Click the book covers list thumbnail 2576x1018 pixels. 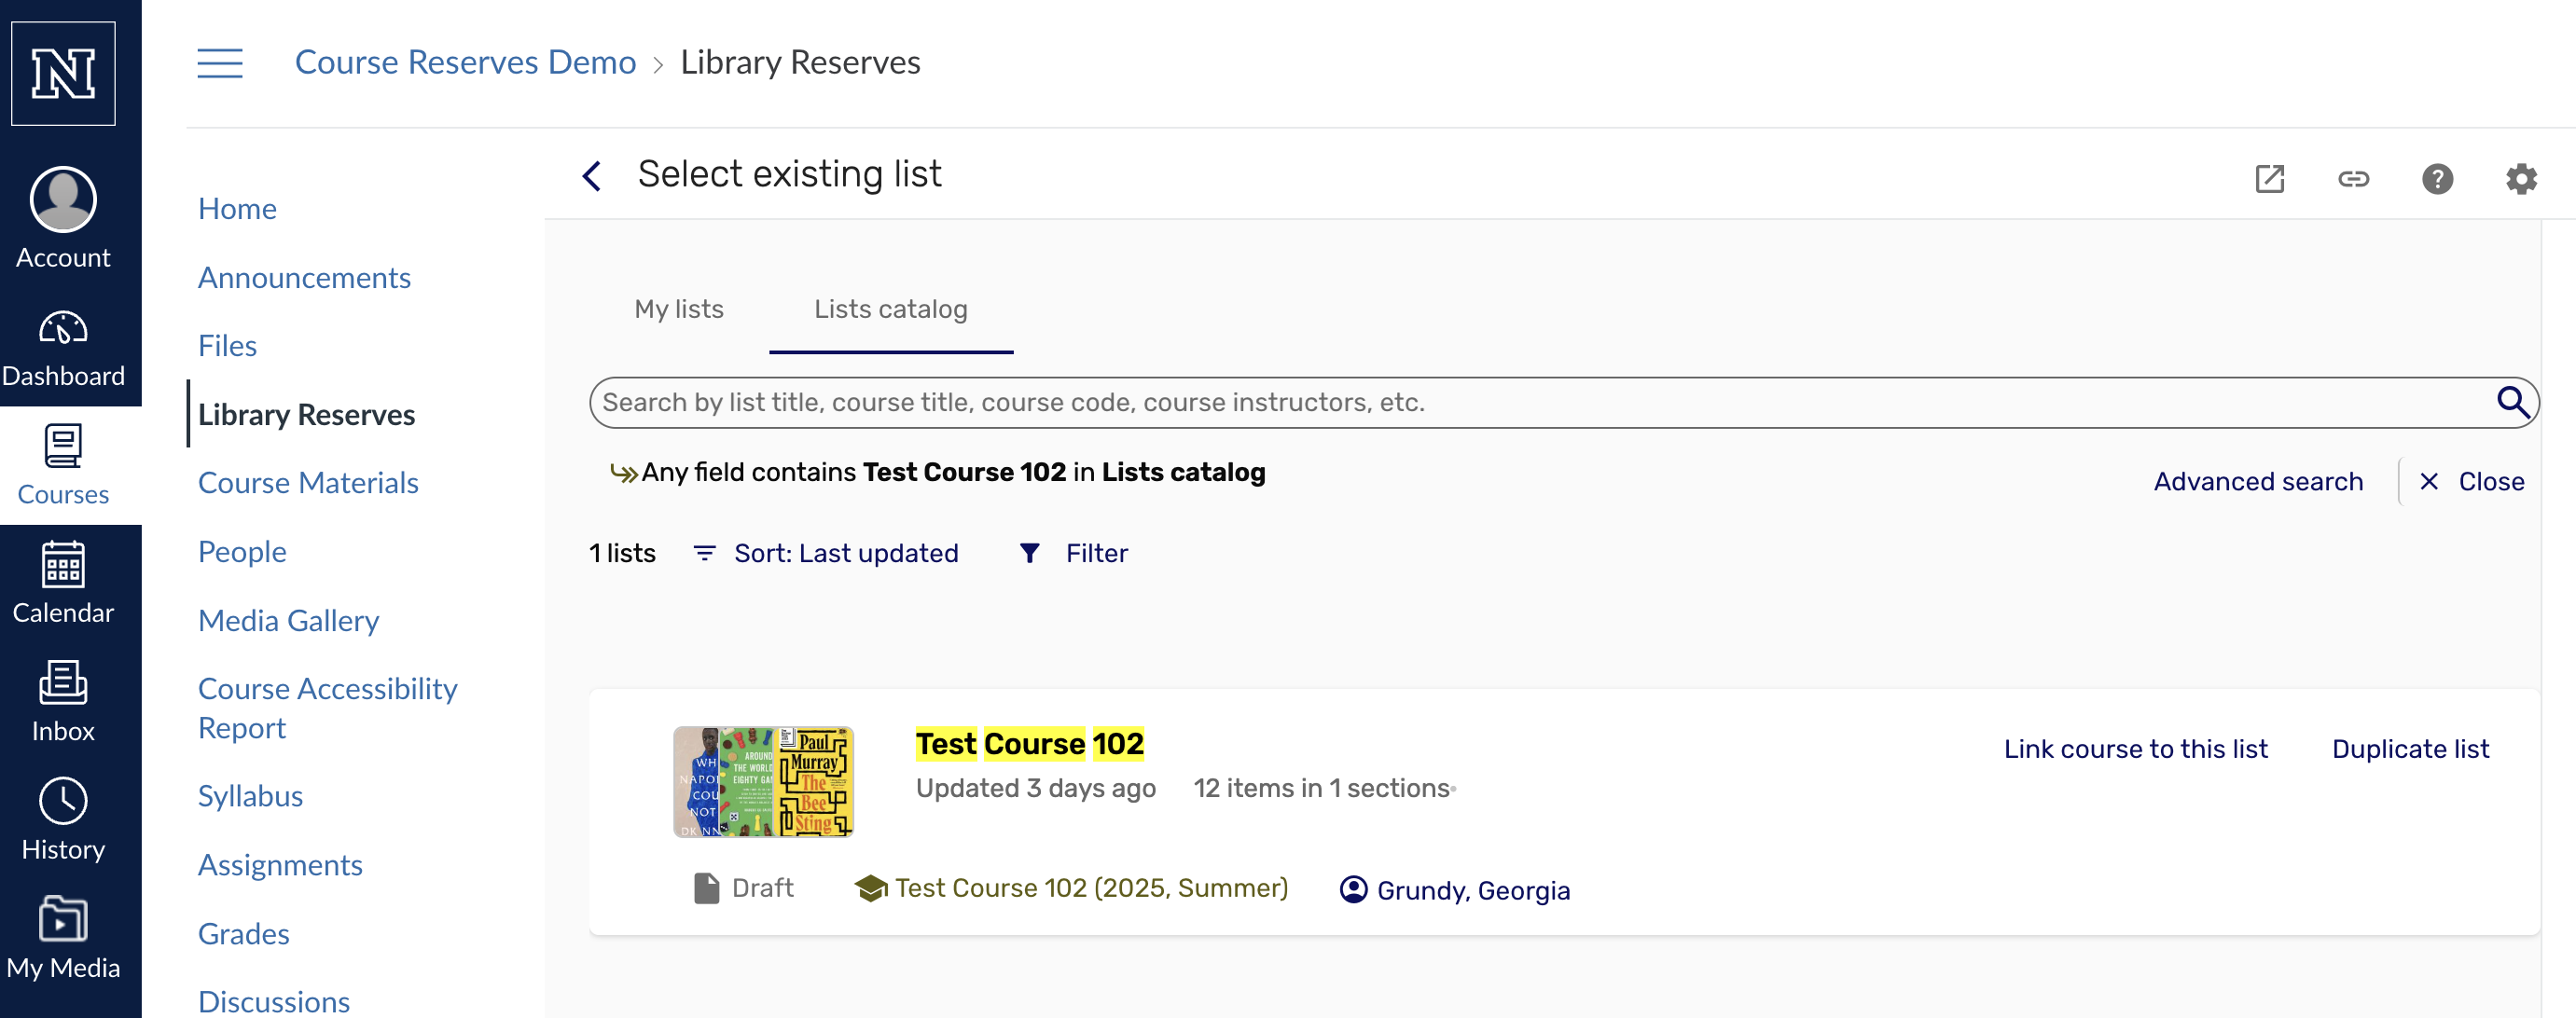coord(763,781)
